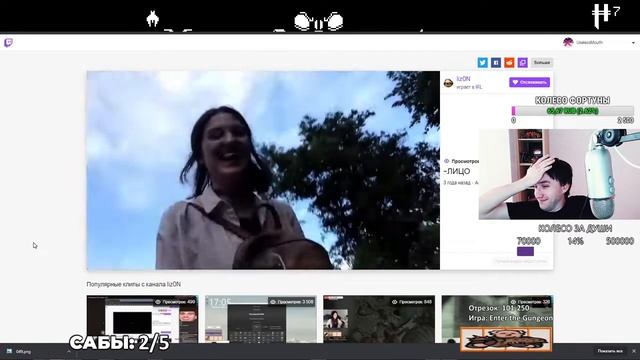Screen dimensions: 640x360
Task: Click 'Показать все' in the download bar
Action: pyautogui.click(x=610, y=351)
